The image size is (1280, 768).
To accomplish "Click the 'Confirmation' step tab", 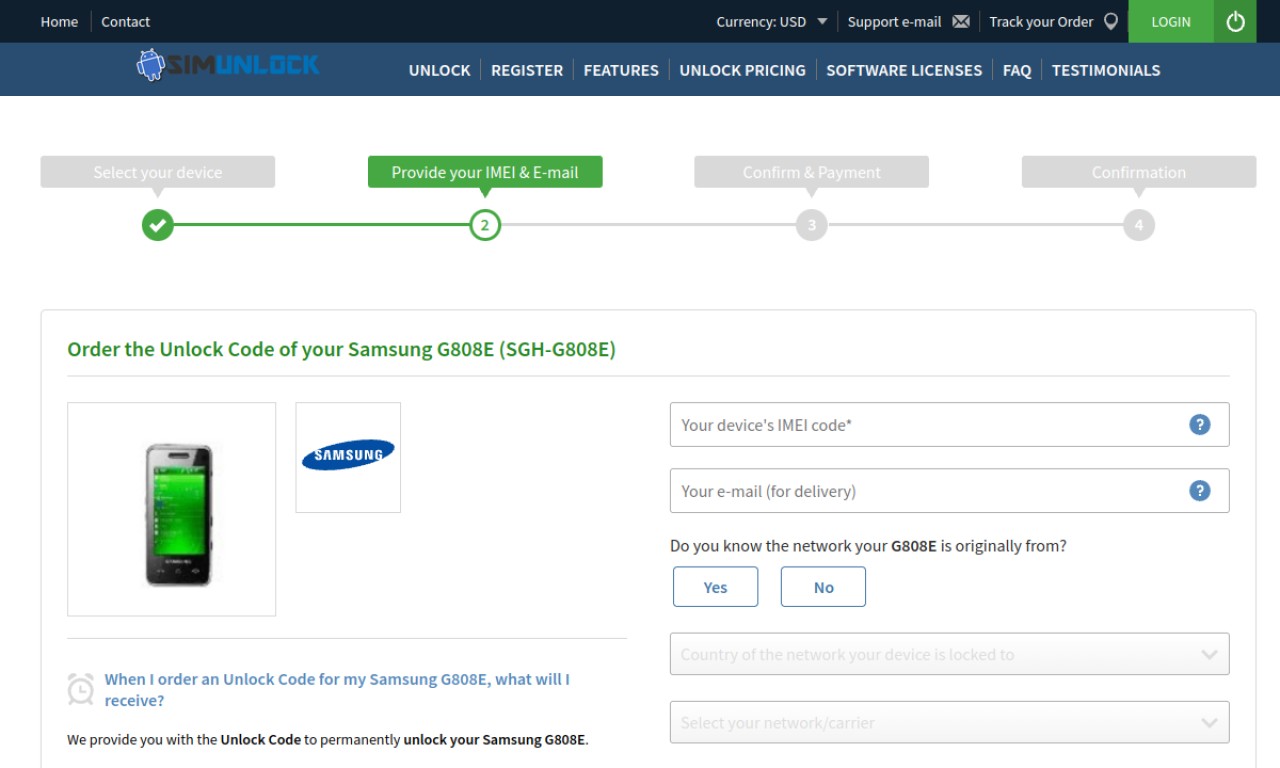I will point(1139,172).
